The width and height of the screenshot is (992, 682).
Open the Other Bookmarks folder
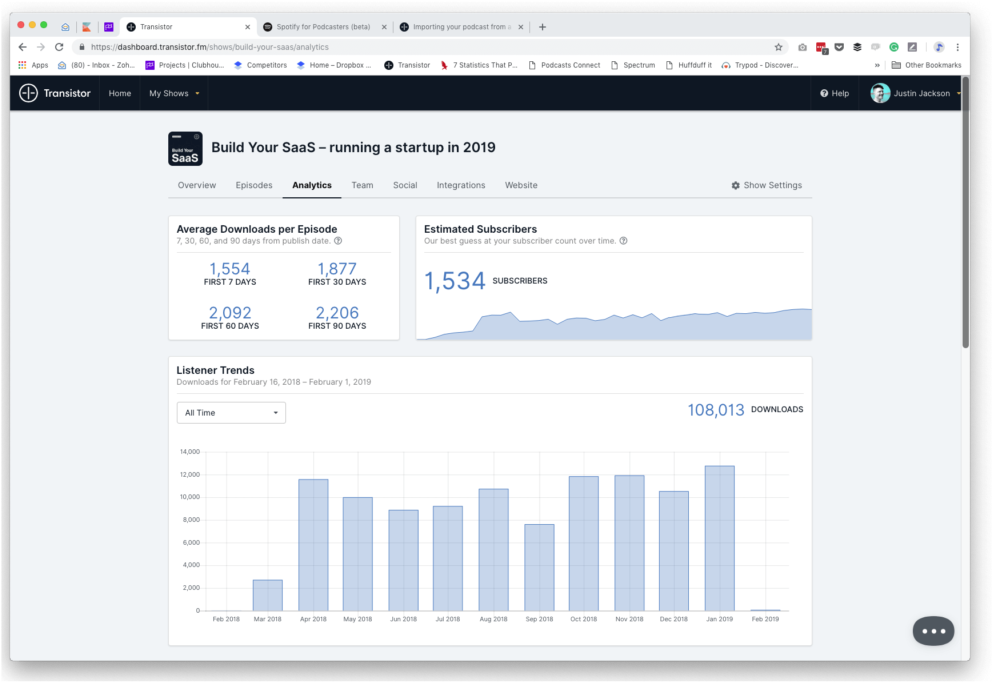click(x=926, y=65)
